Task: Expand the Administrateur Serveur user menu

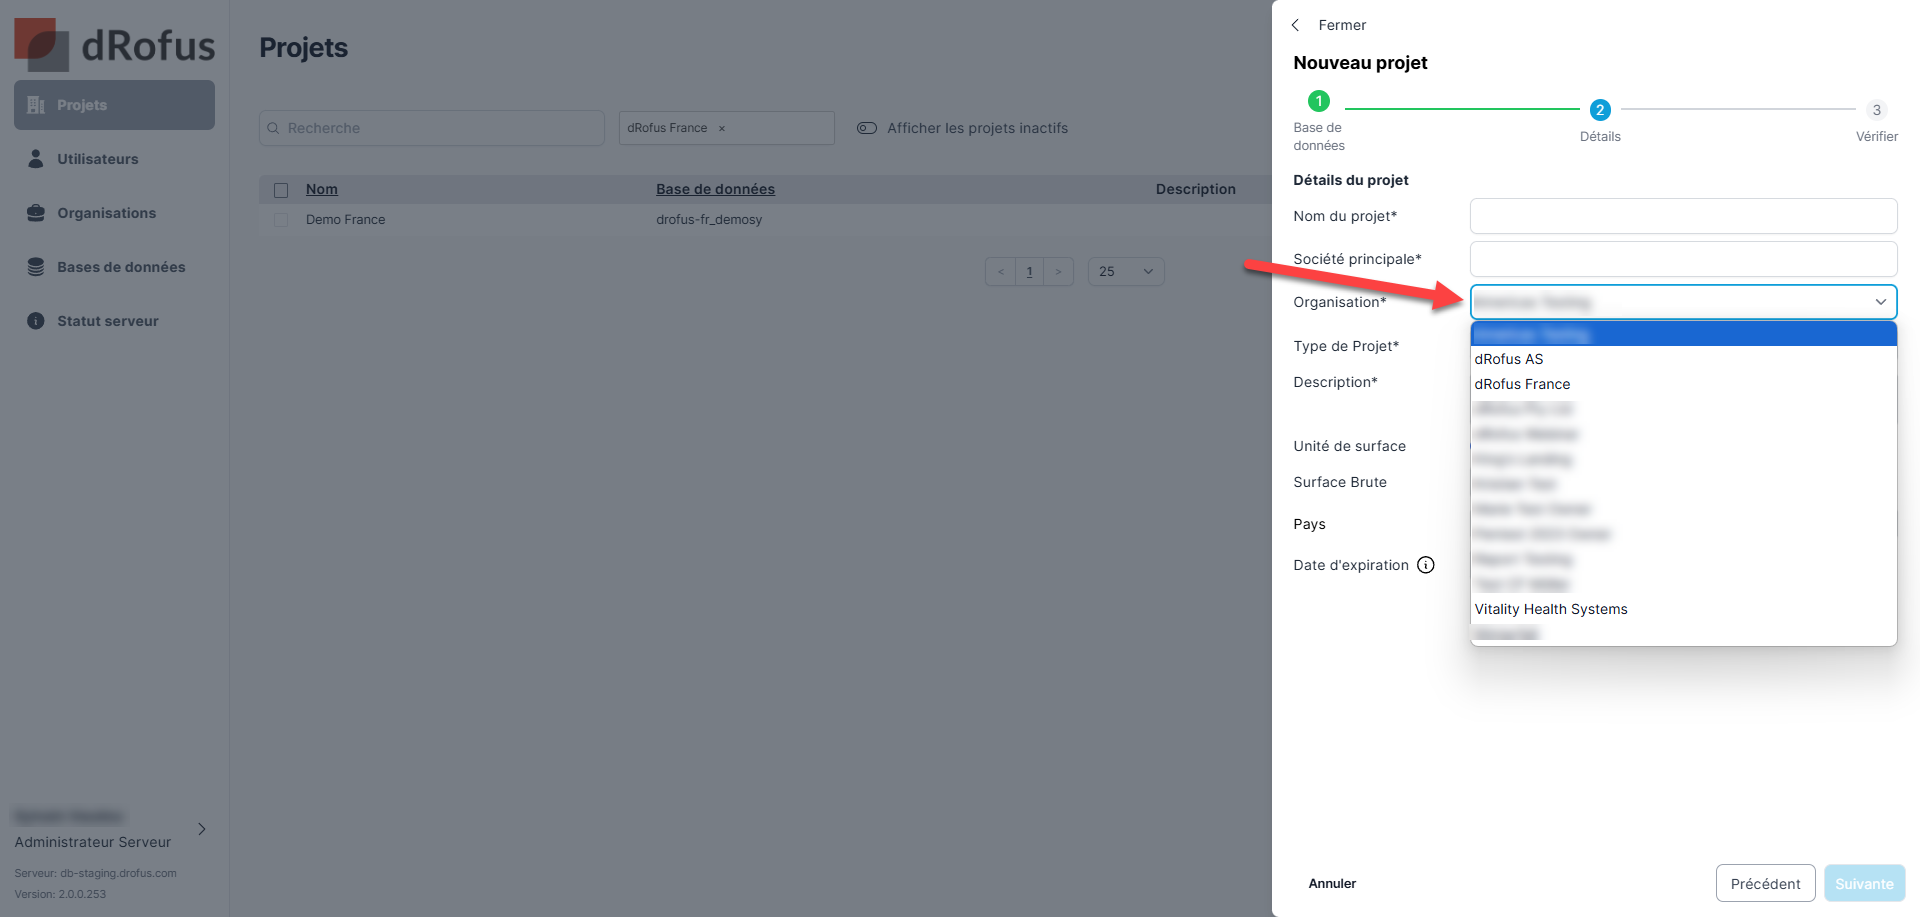Action: click(202, 829)
